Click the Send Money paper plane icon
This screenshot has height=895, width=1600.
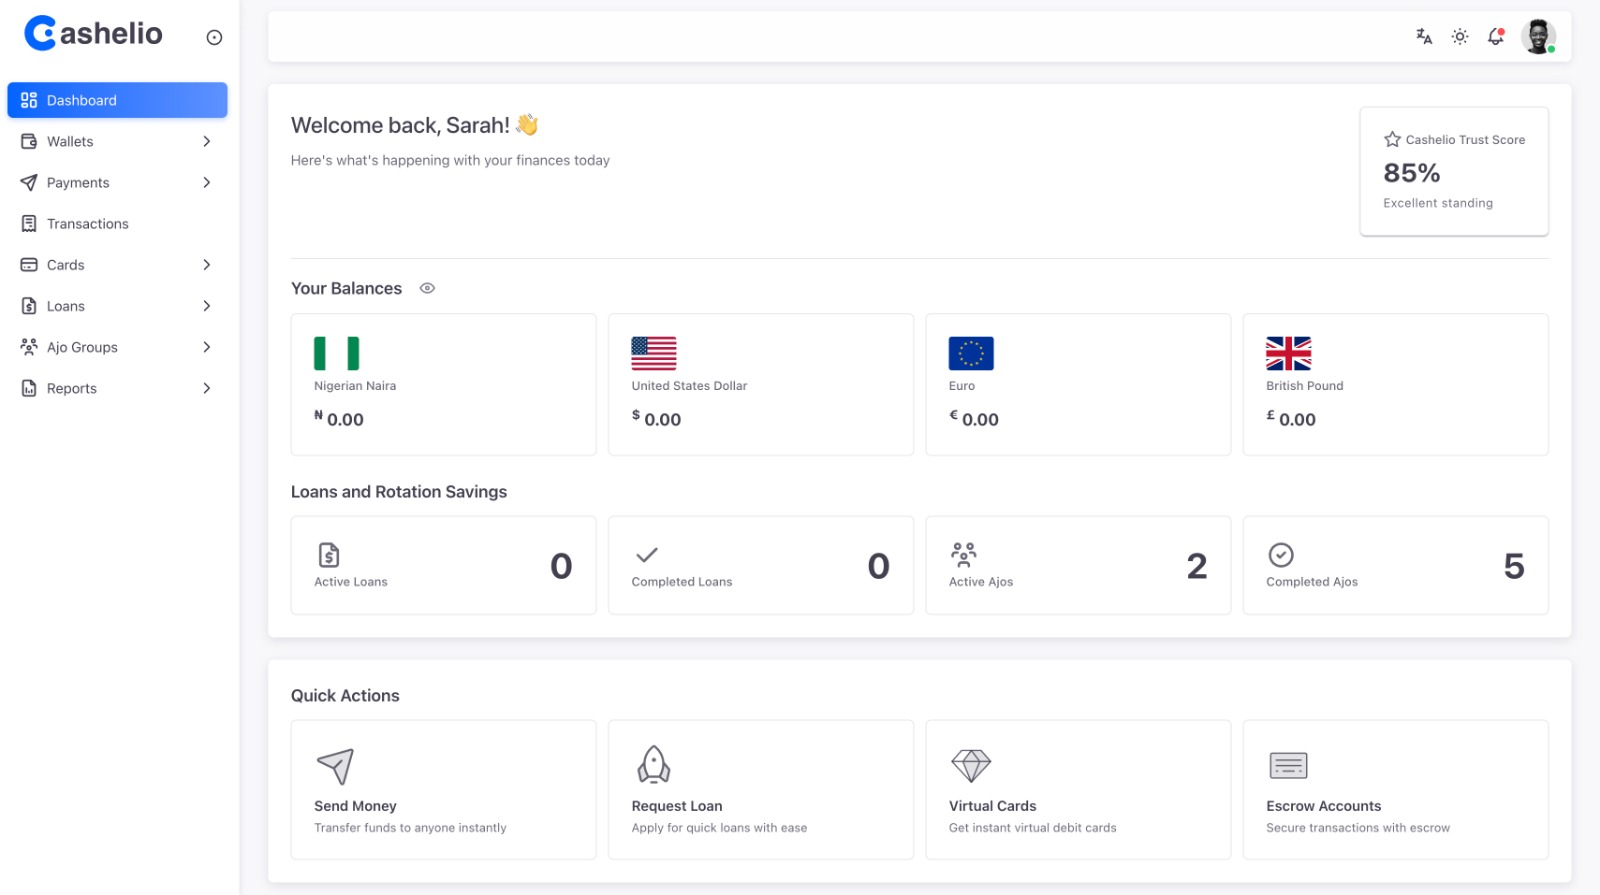tap(335, 766)
